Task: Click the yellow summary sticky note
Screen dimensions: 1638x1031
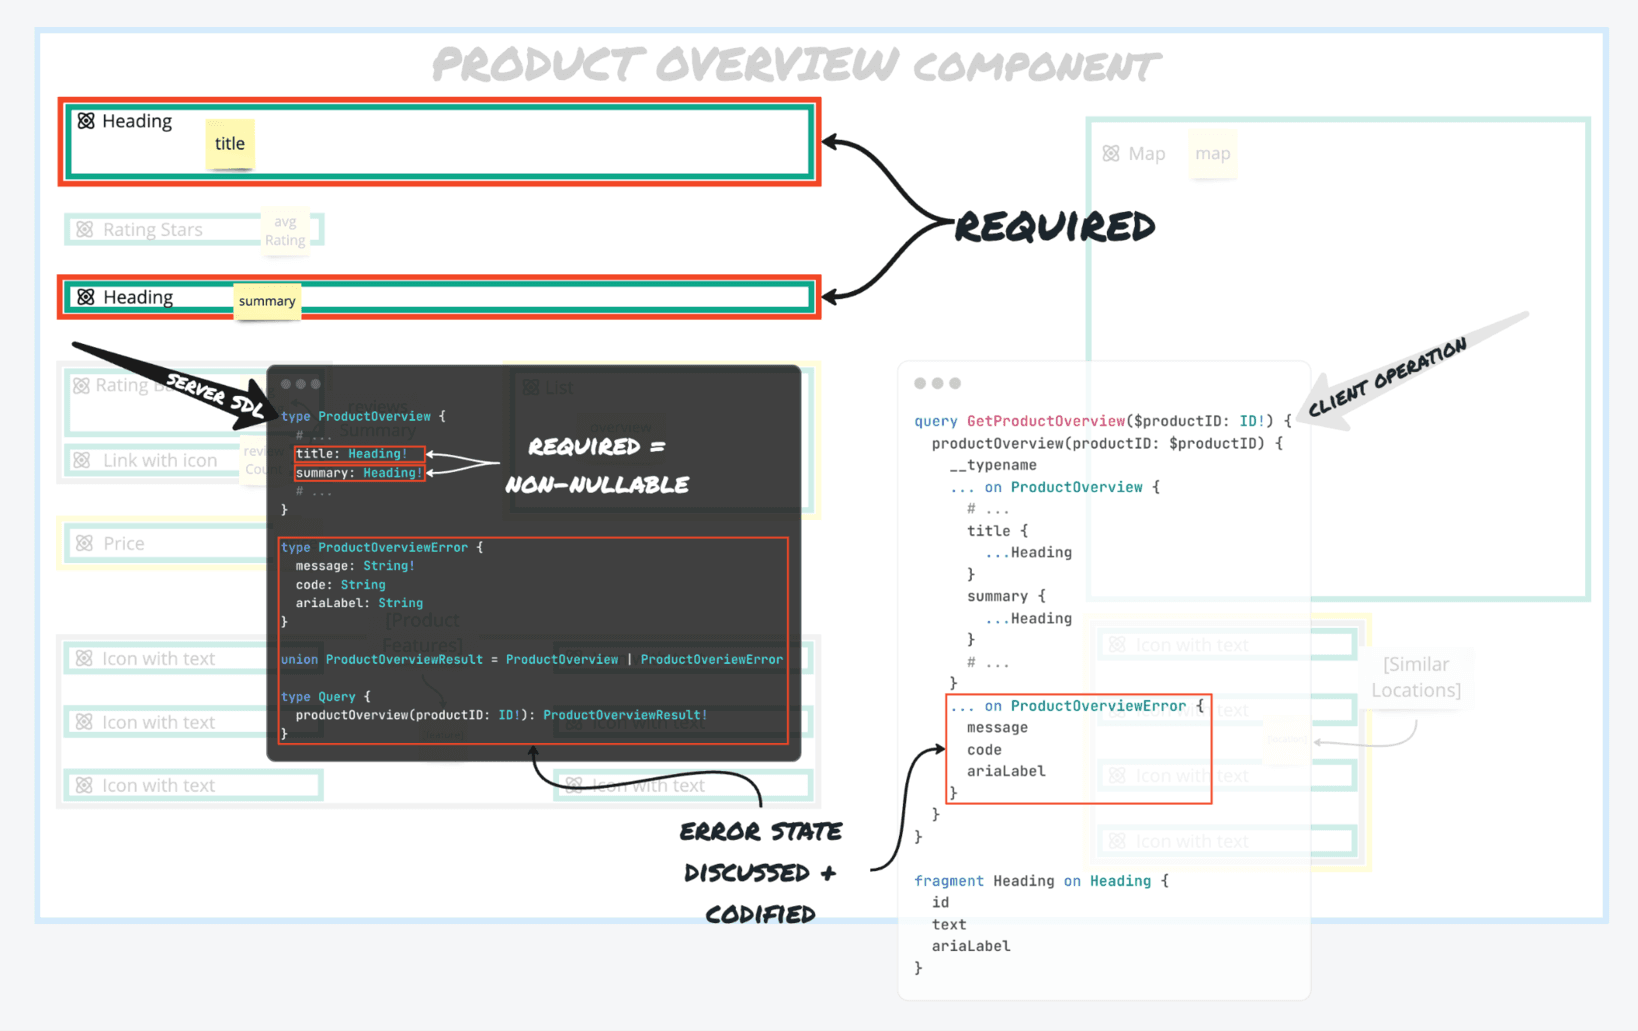Action: (267, 301)
